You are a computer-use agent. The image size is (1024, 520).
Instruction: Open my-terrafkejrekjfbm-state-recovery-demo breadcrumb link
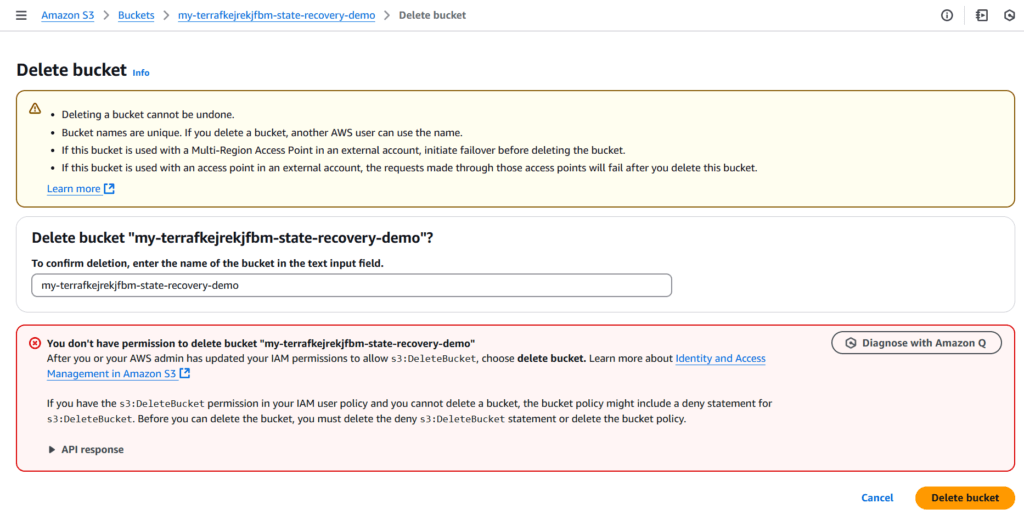276,15
